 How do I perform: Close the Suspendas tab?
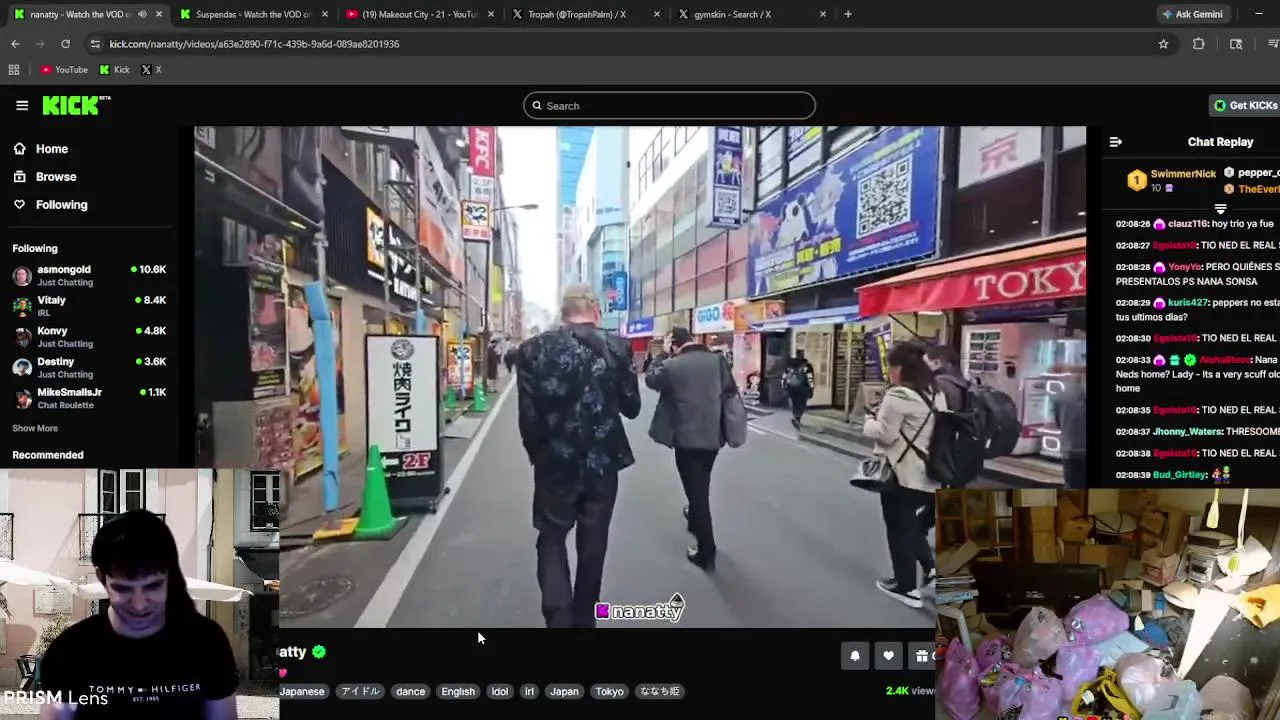pyautogui.click(x=324, y=14)
